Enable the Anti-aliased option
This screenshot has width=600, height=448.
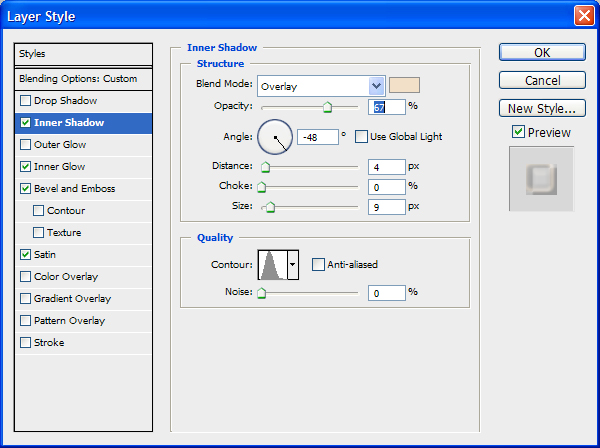pyautogui.click(x=318, y=264)
